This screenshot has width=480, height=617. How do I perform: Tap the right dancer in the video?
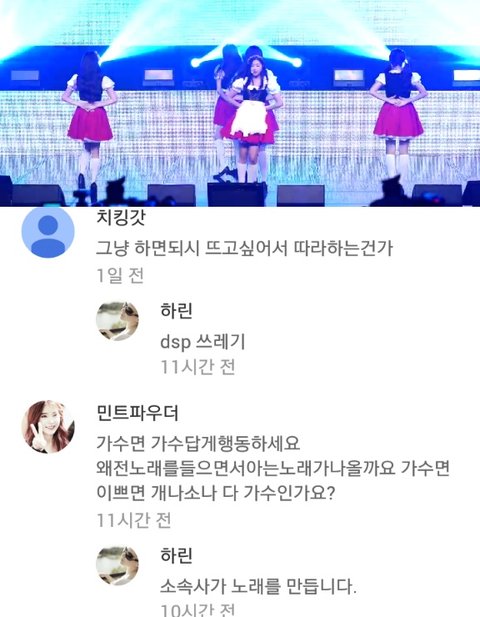[398, 114]
